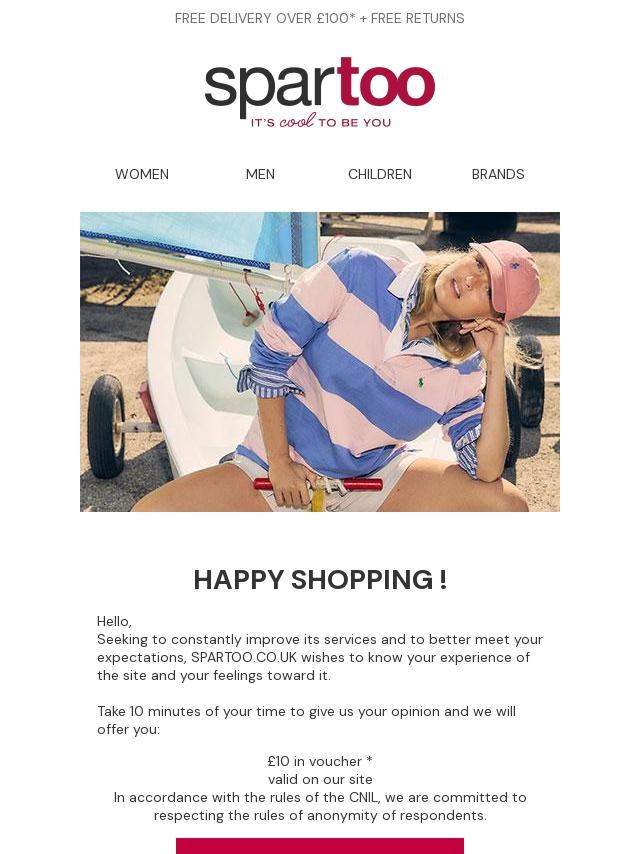Open the WOMEN category
The width and height of the screenshot is (640, 854).
click(142, 174)
